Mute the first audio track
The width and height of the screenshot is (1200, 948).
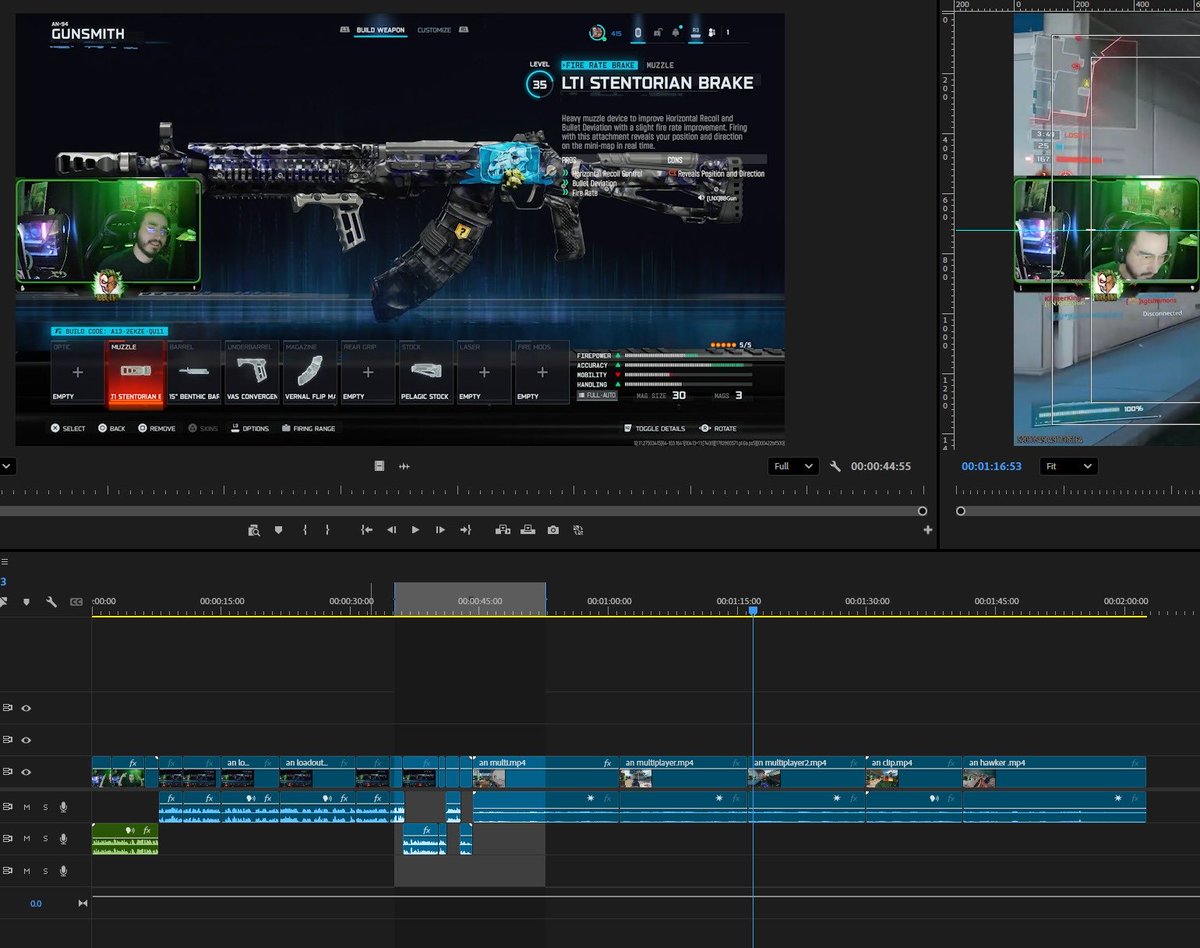tap(27, 806)
